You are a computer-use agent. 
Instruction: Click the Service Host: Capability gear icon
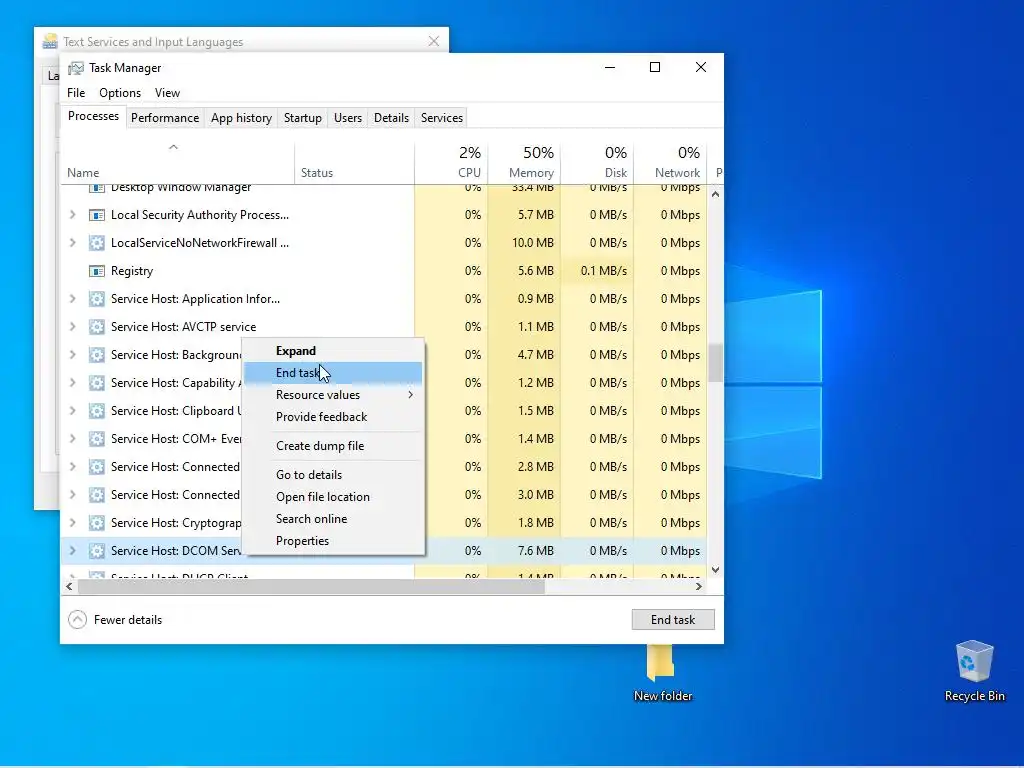97,383
